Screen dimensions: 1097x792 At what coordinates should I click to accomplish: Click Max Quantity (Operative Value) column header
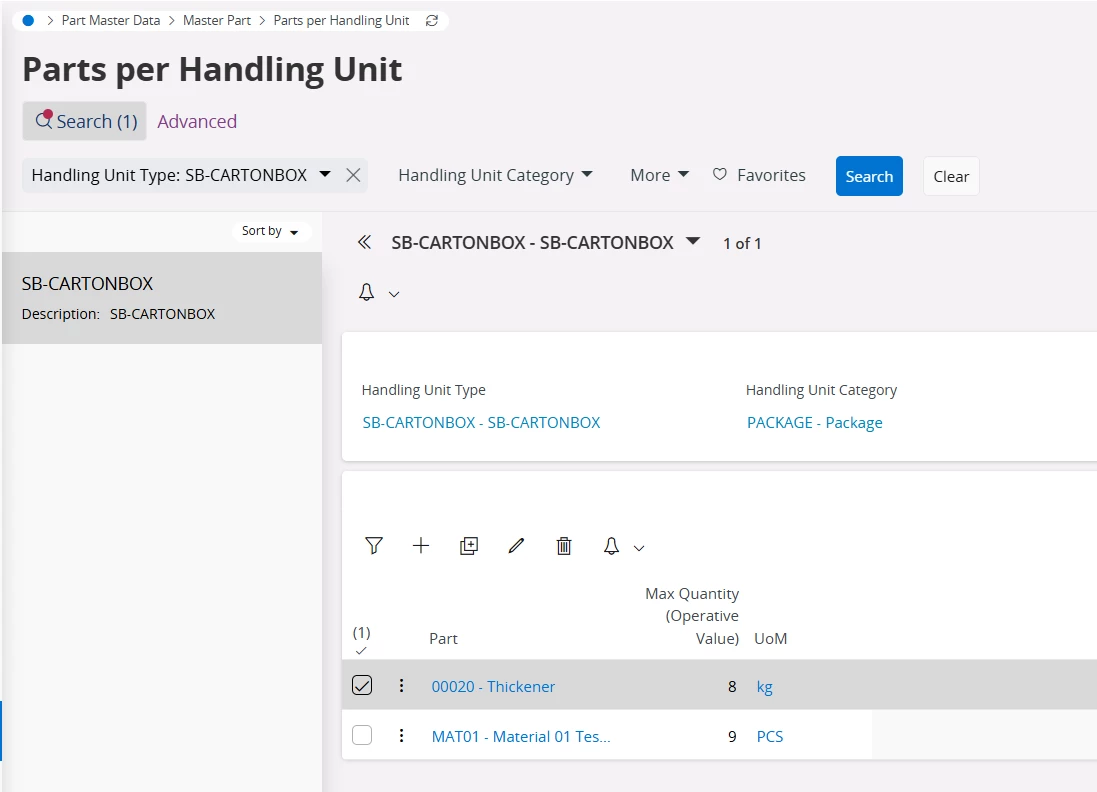pyautogui.click(x=692, y=616)
